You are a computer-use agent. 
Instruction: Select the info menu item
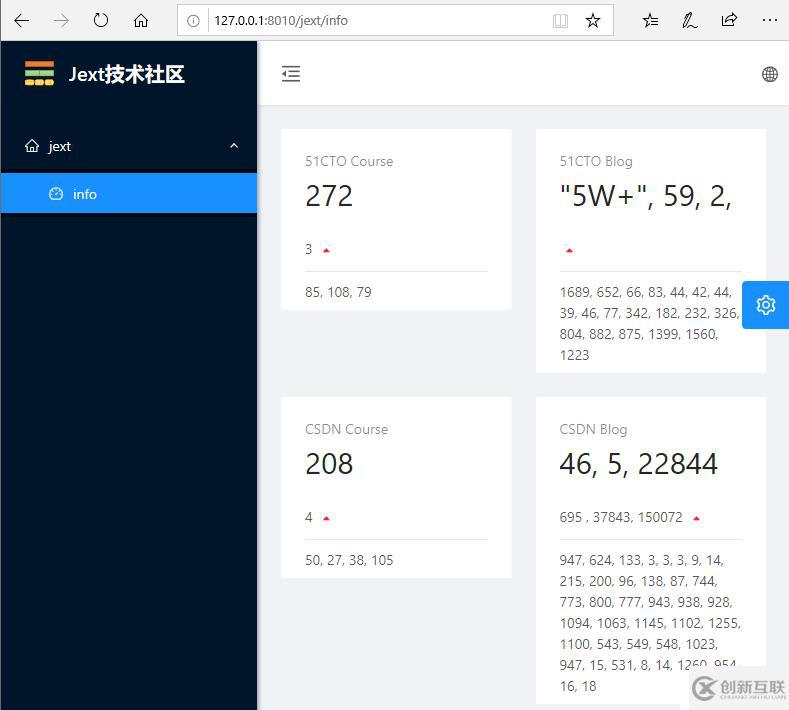[x=129, y=193]
